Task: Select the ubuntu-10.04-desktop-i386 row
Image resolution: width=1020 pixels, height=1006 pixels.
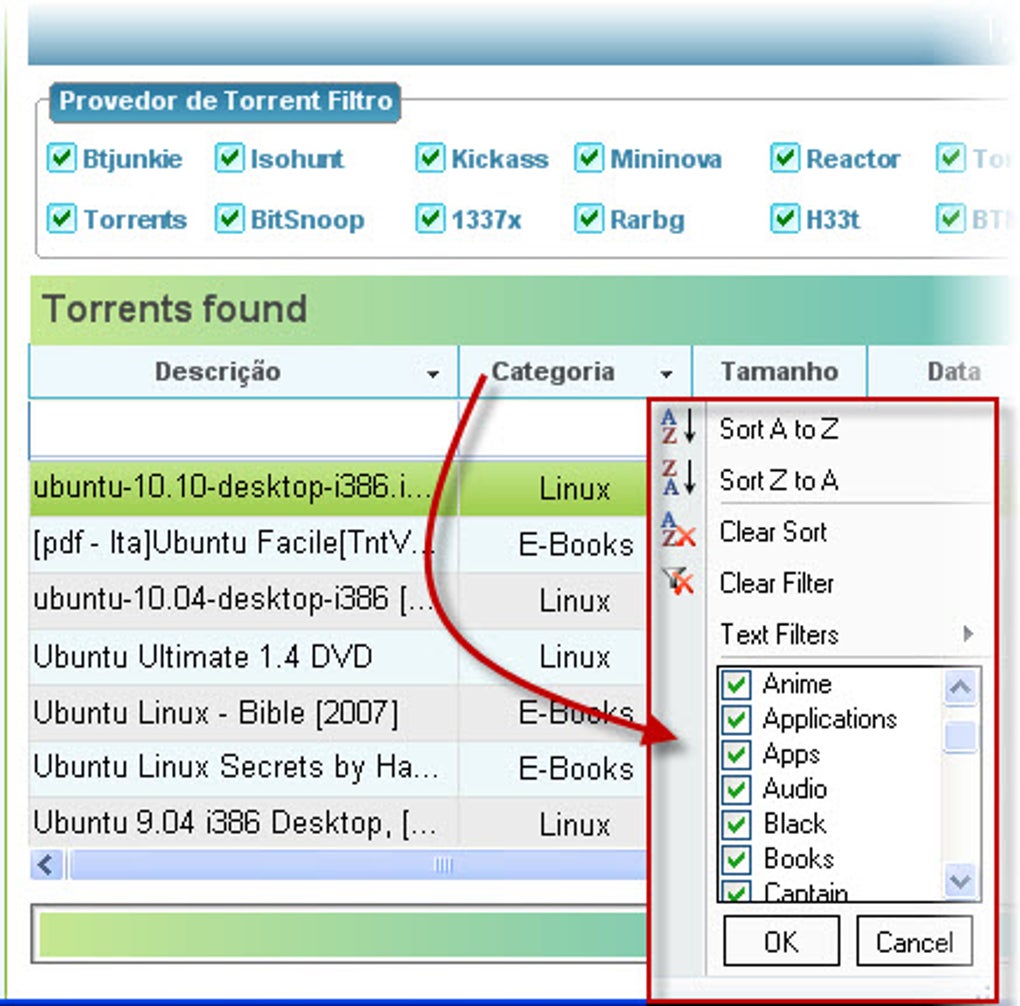Action: (x=338, y=600)
